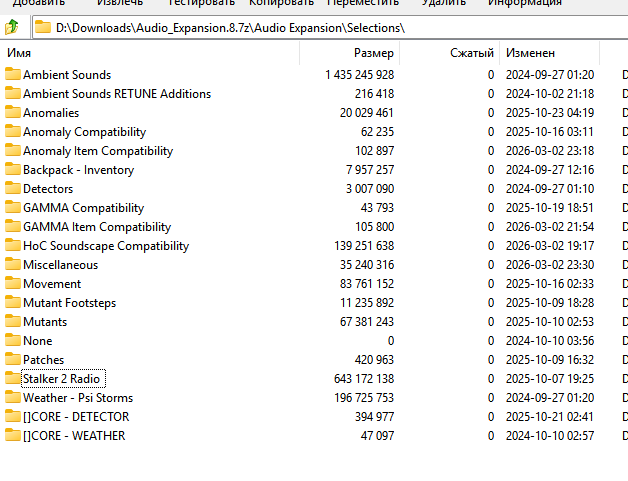
Task: Select the []CORE - WEATHER folder icon
Action: click(x=13, y=435)
